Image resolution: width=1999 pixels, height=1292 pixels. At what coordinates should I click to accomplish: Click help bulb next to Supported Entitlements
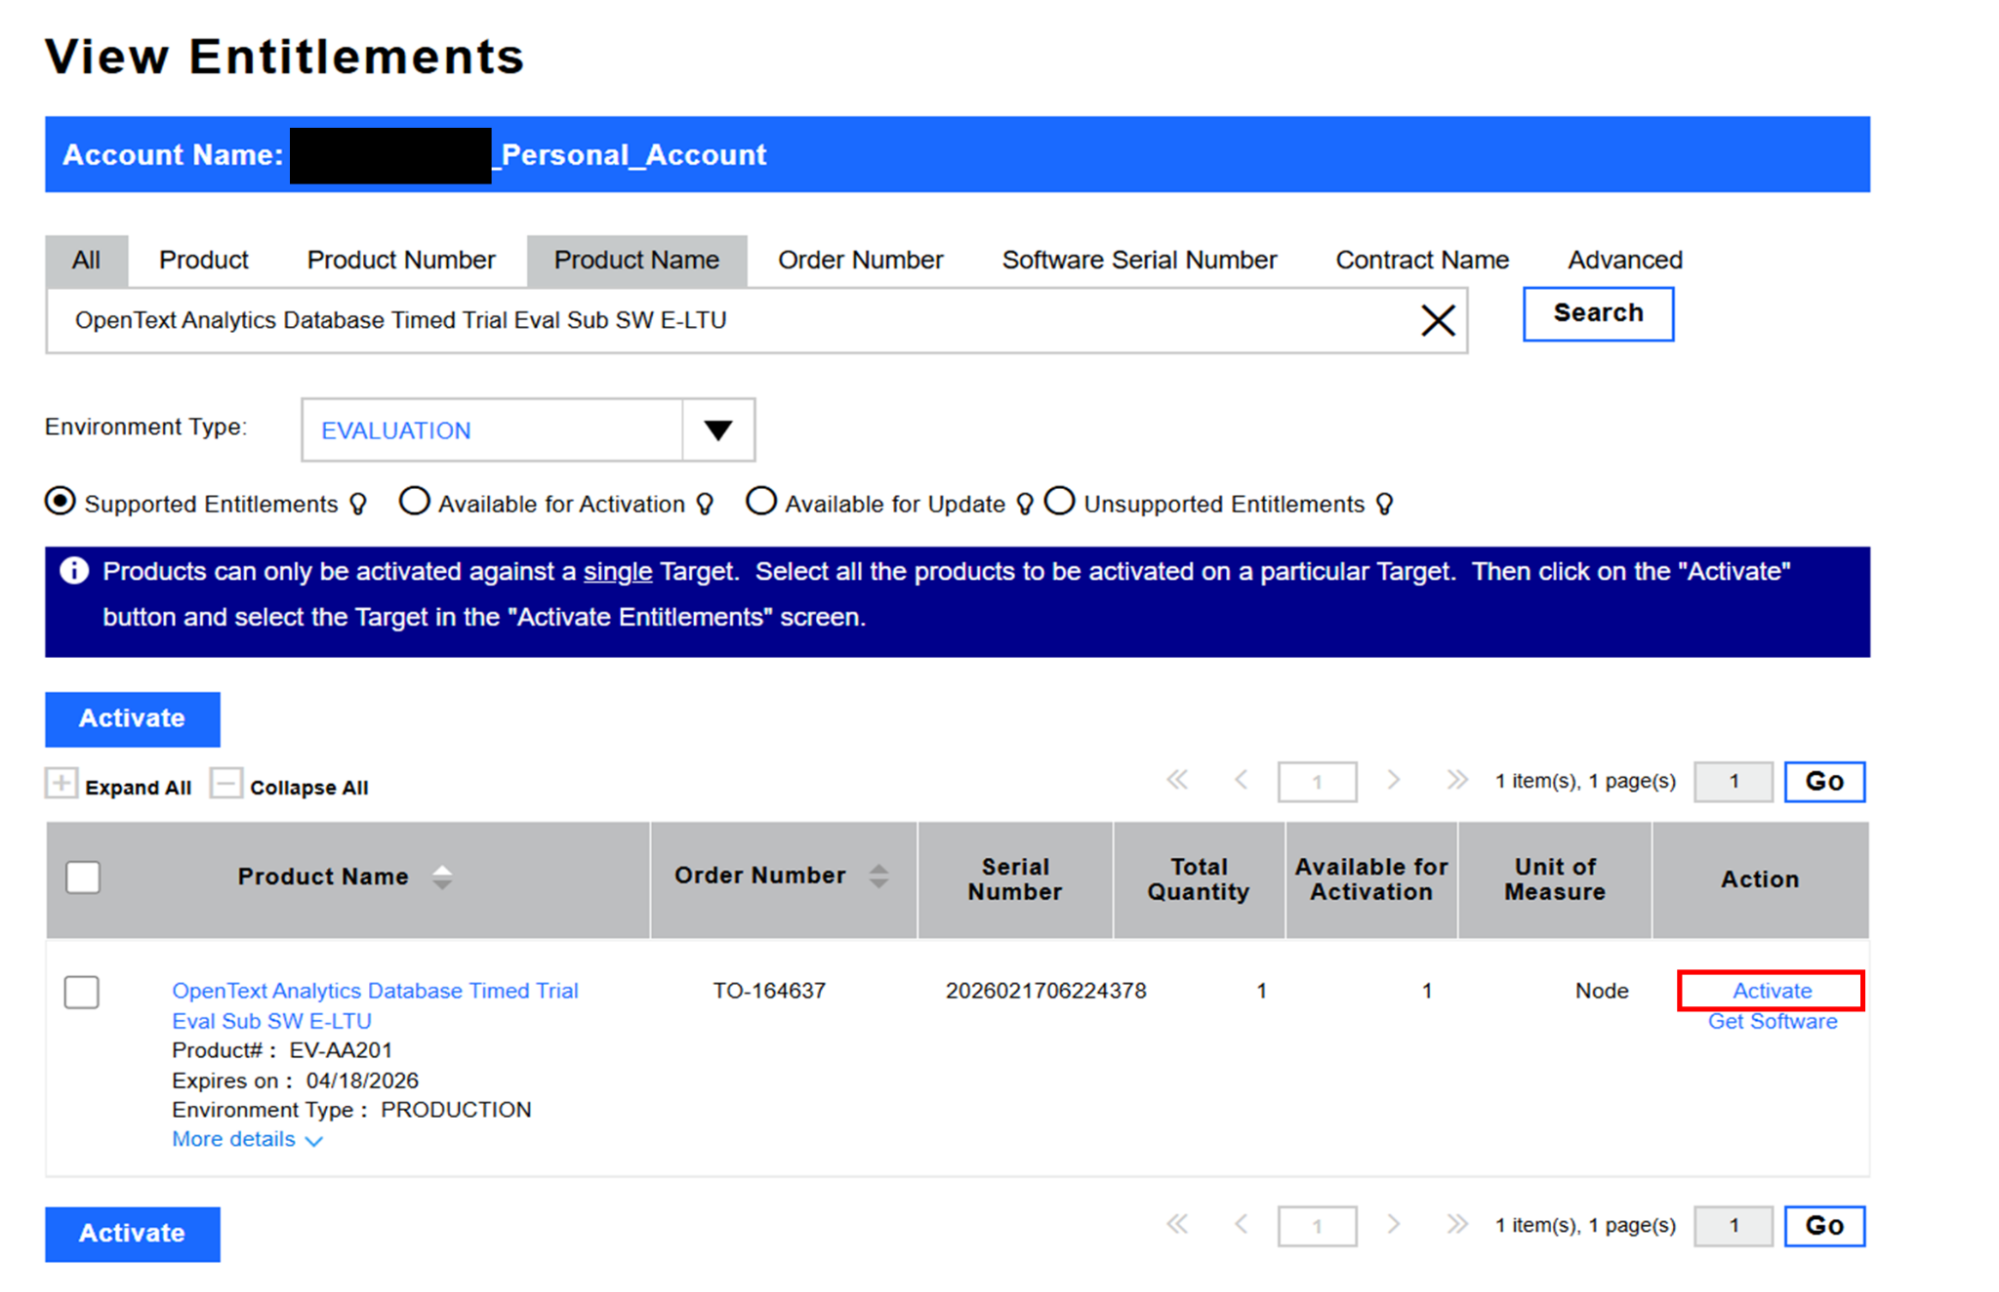(358, 504)
